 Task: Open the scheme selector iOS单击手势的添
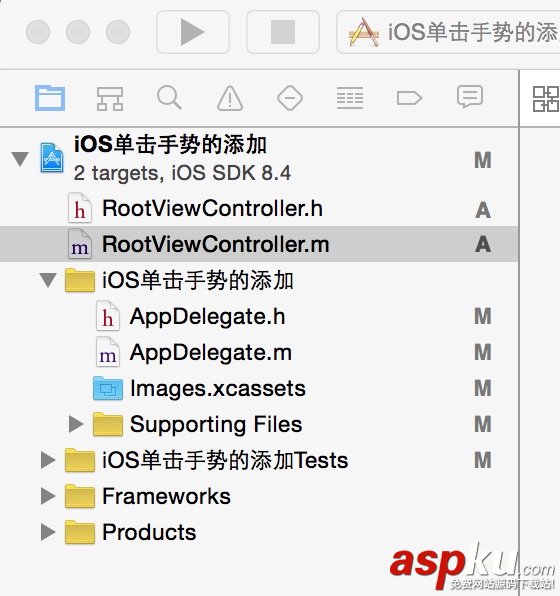(449, 32)
